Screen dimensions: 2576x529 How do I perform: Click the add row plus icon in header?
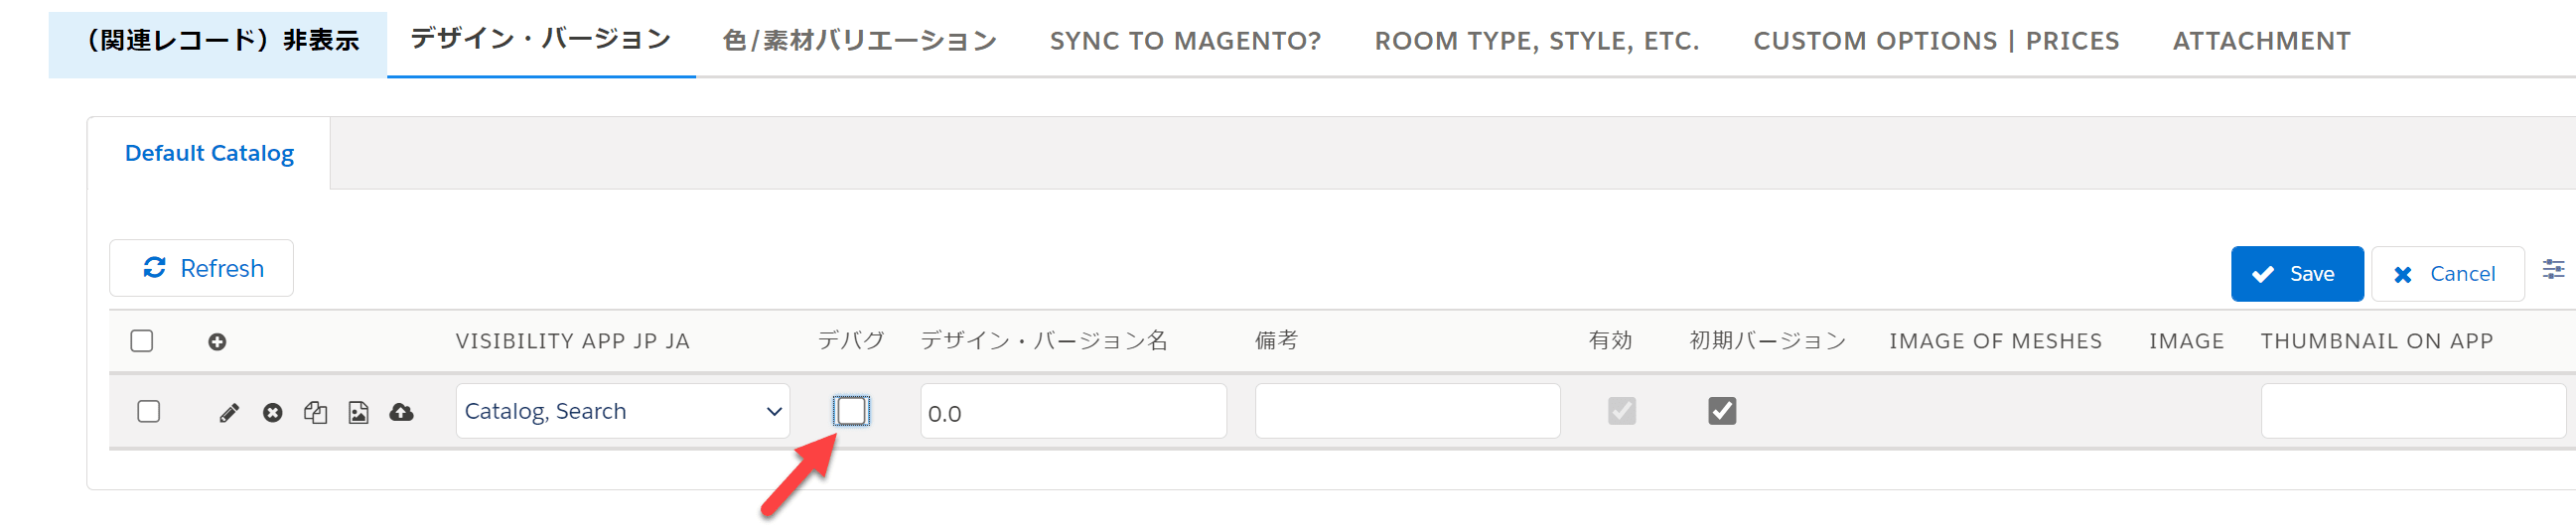point(217,342)
